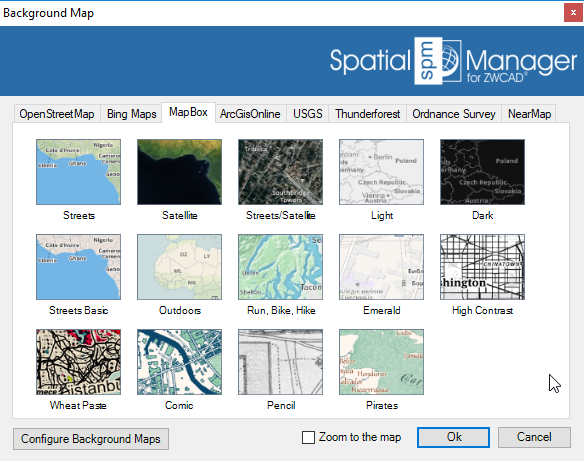Pick the Run, Bike, Hike map
The image size is (584, 461).
(280, 267)
